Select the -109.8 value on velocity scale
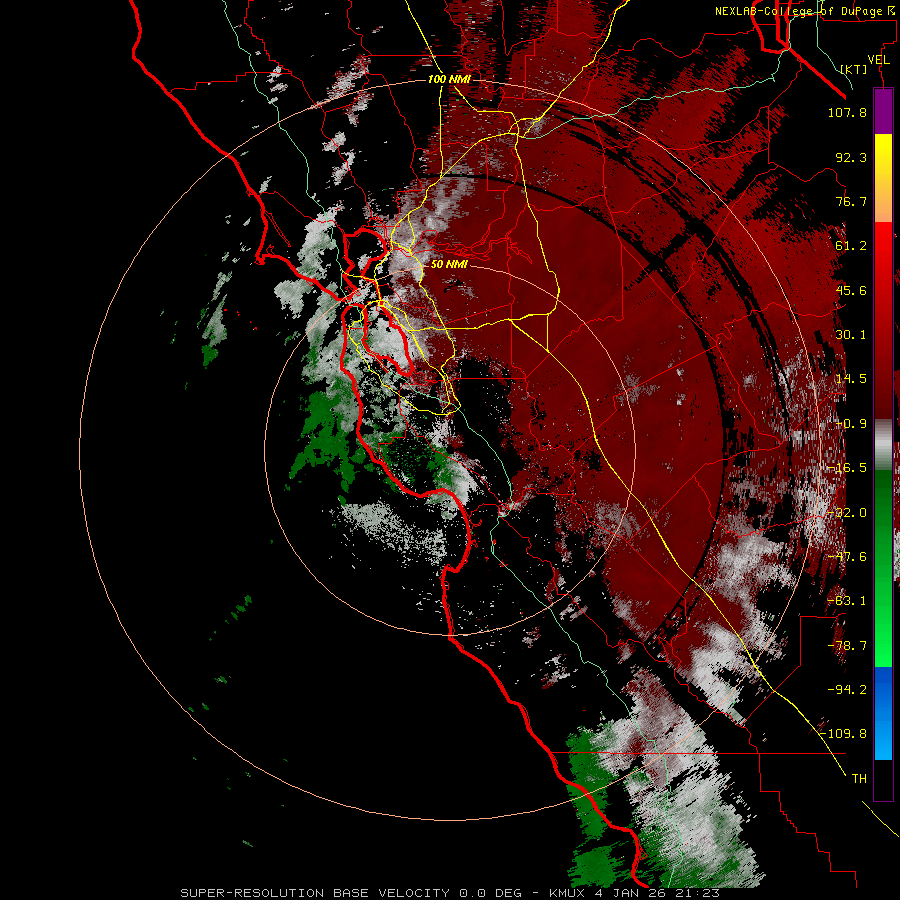 click(844, 734)
